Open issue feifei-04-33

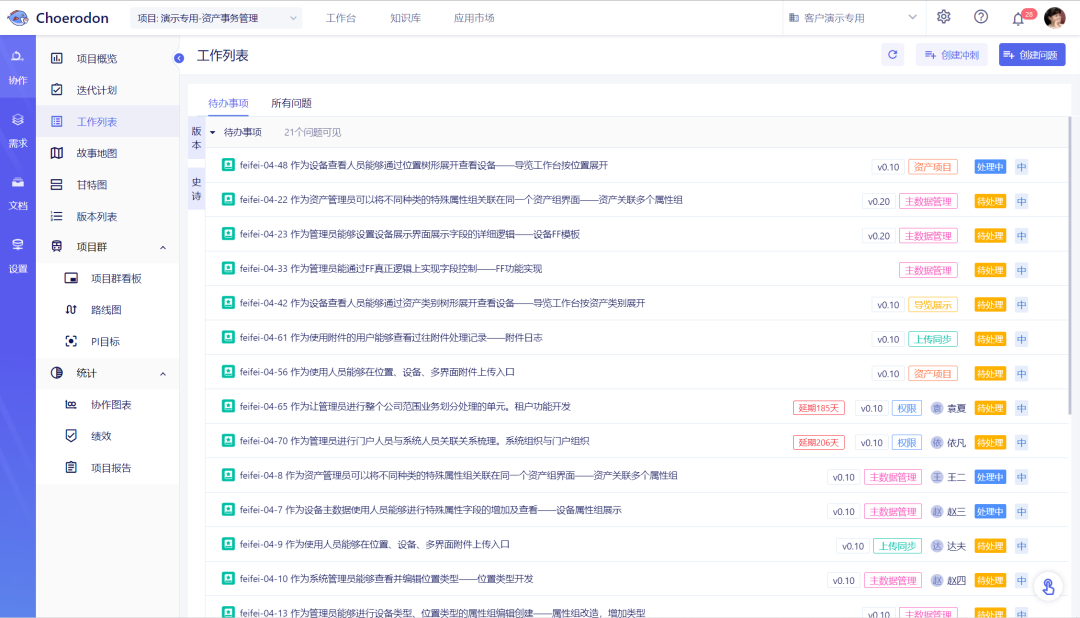[x=391, y=269]
